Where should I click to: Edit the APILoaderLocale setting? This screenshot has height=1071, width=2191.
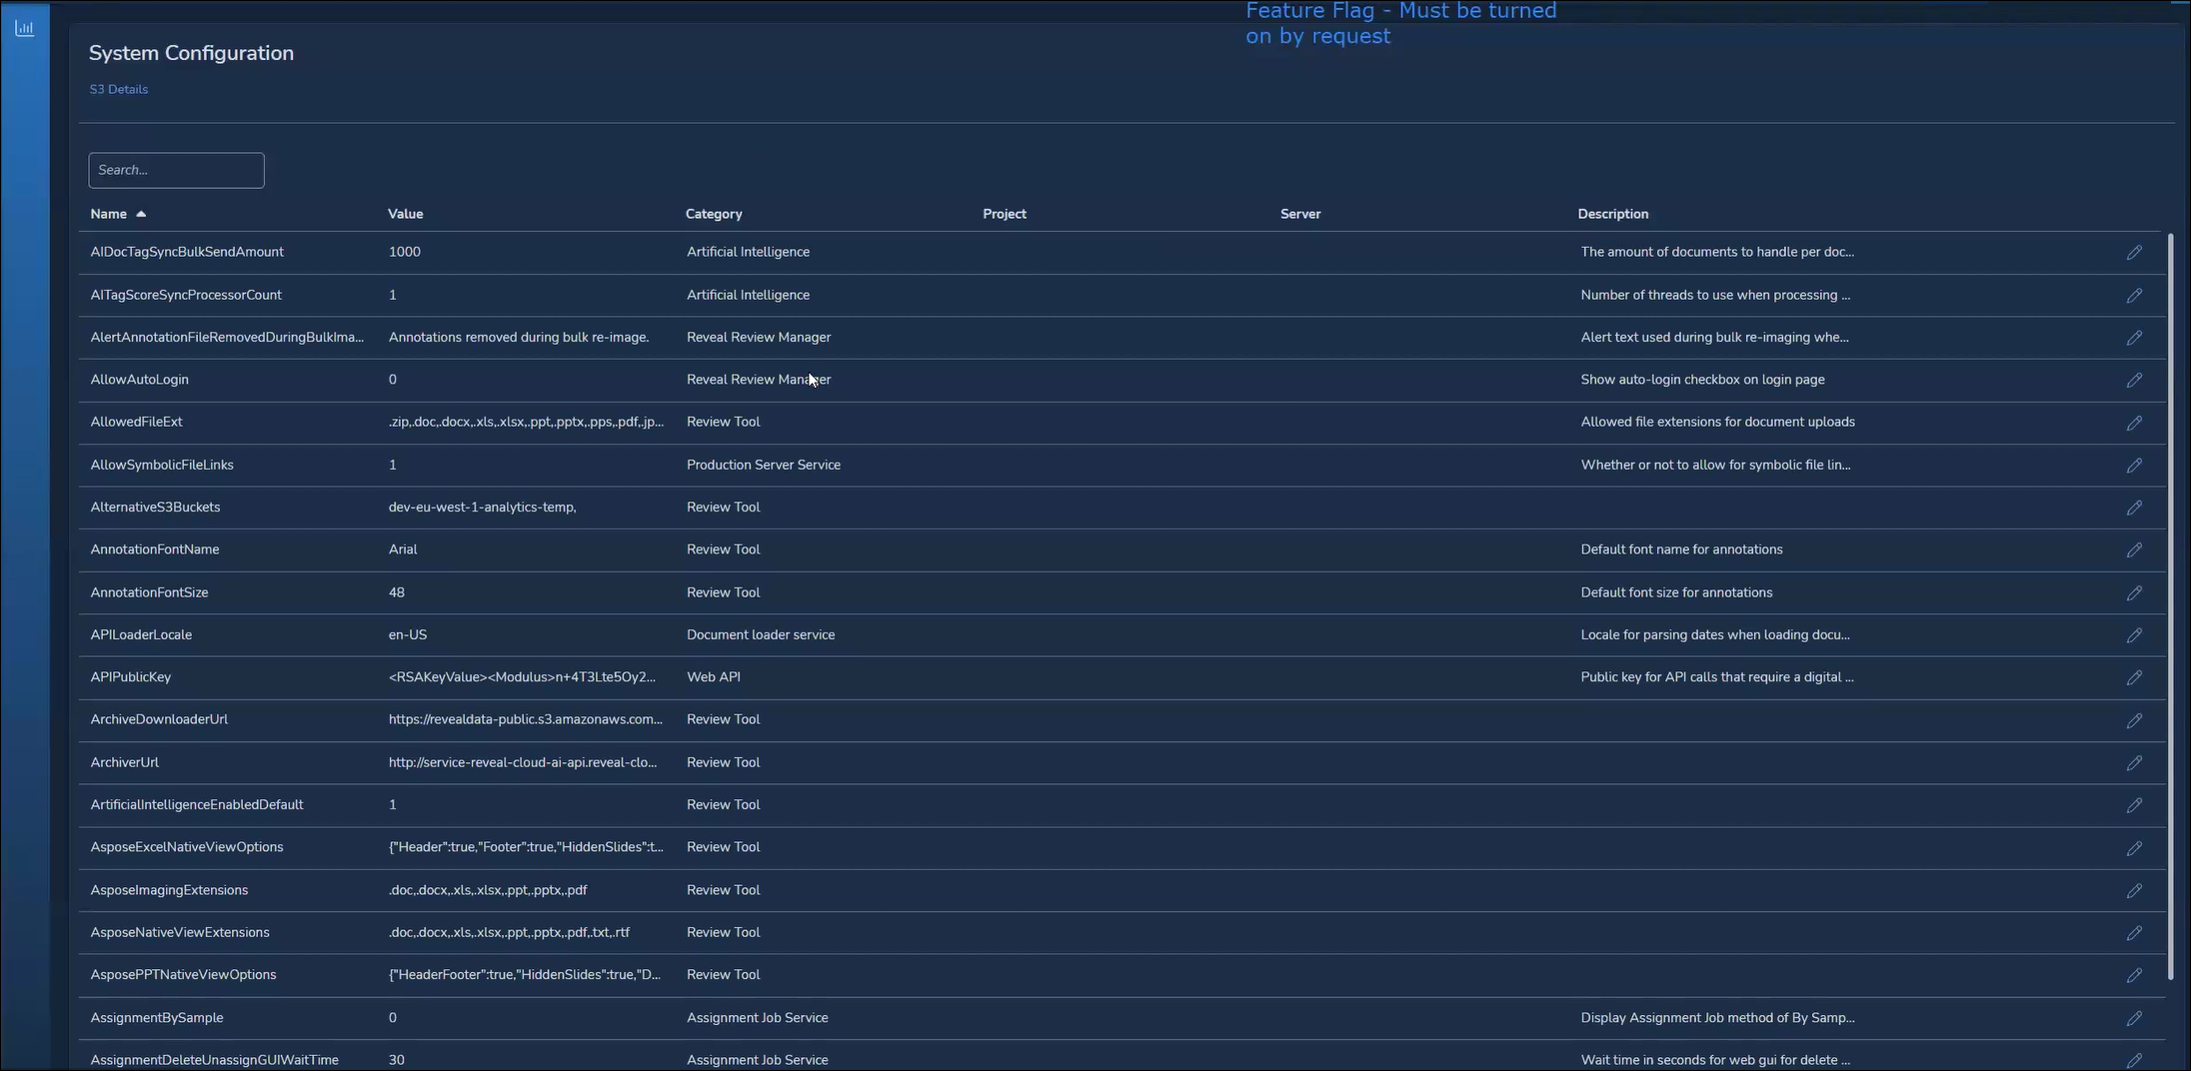(2134, 636)
